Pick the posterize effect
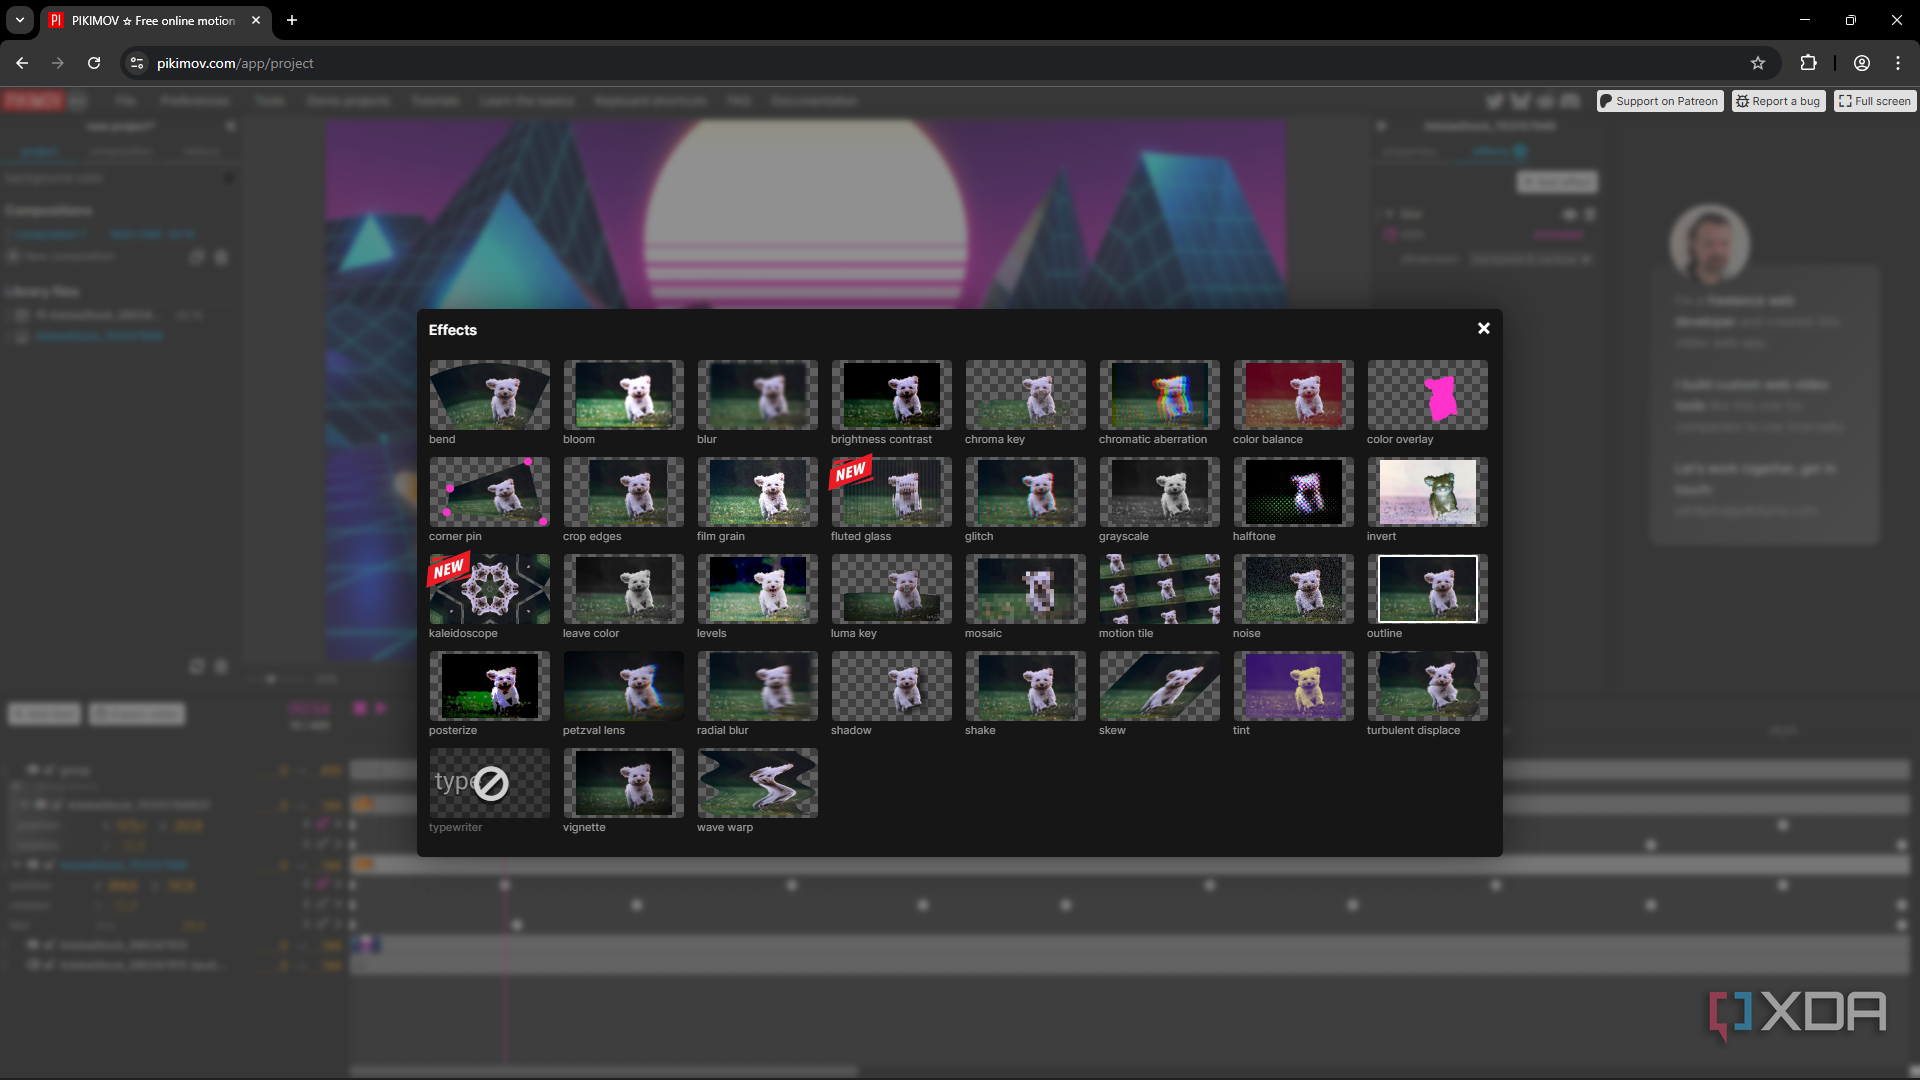This screenshot has height=1080, width=1920. pos(489,686)
